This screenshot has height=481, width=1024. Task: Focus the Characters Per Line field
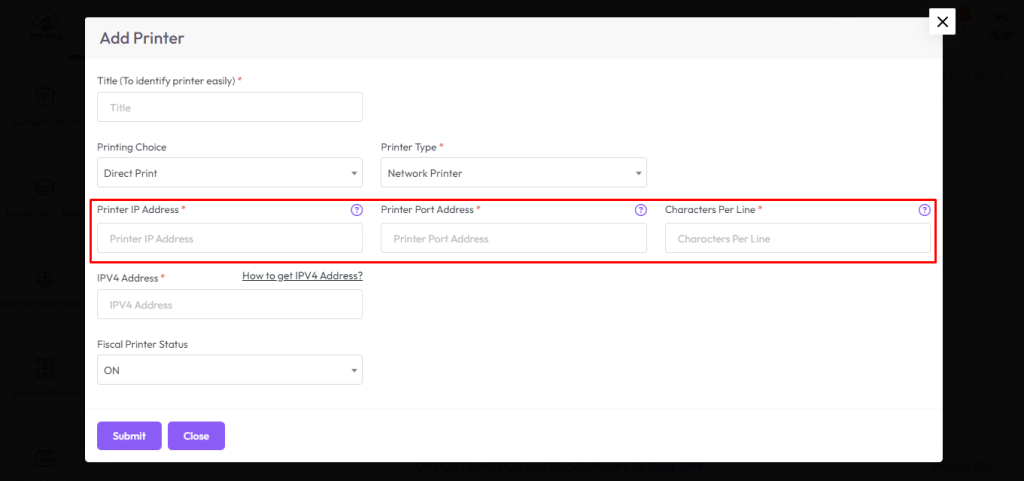[797, 238]
